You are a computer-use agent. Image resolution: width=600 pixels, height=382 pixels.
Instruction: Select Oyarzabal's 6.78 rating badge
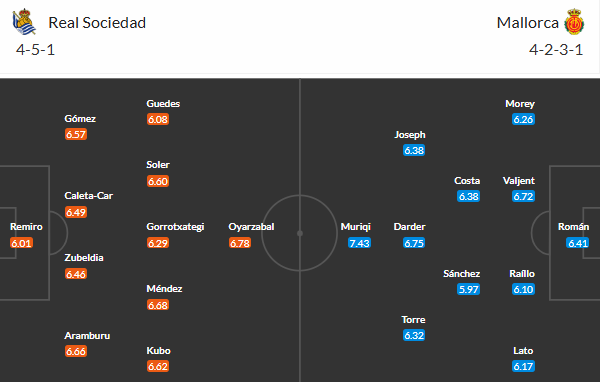click(240, 243)
